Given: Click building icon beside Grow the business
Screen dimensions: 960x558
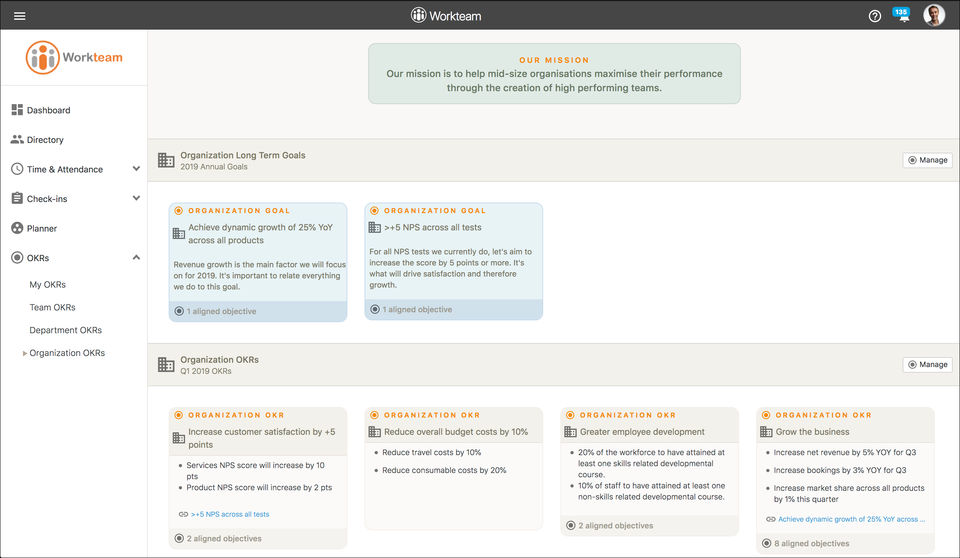Looking at the screenshot, I should [766, 432].
